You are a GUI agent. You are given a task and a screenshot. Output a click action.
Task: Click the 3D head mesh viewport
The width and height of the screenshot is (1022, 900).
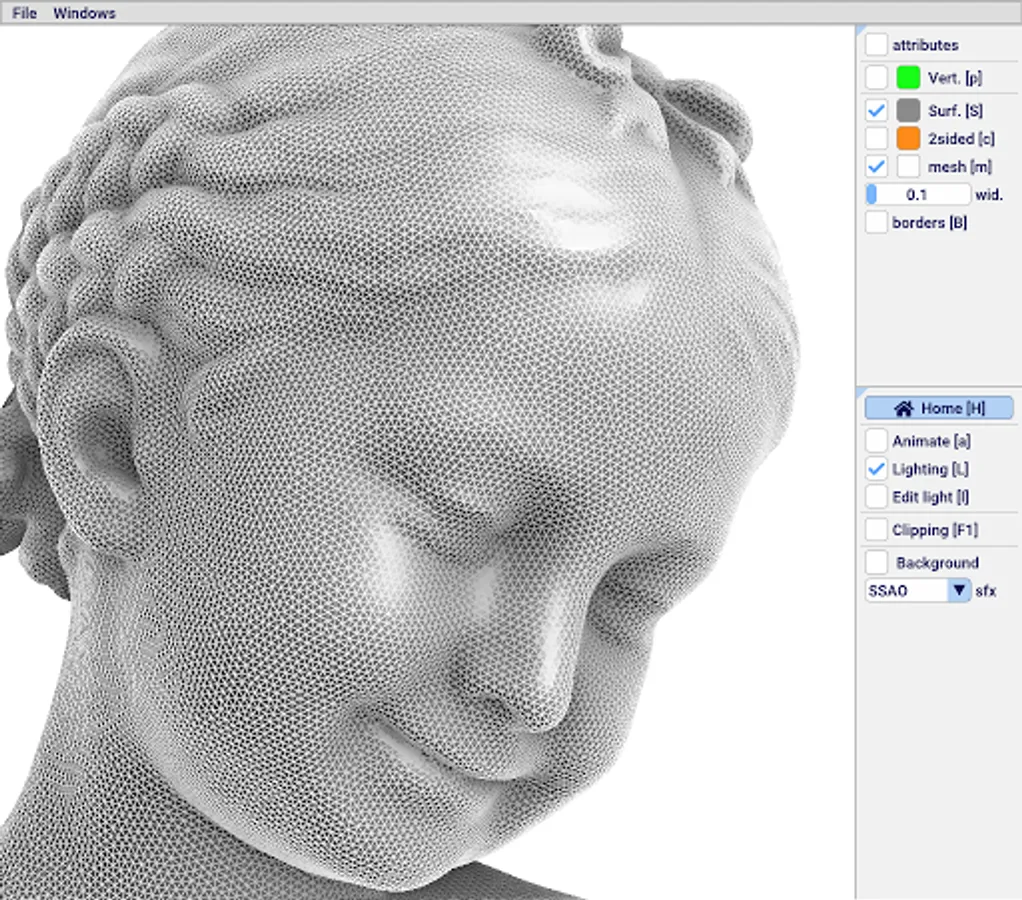coord(427,463)
